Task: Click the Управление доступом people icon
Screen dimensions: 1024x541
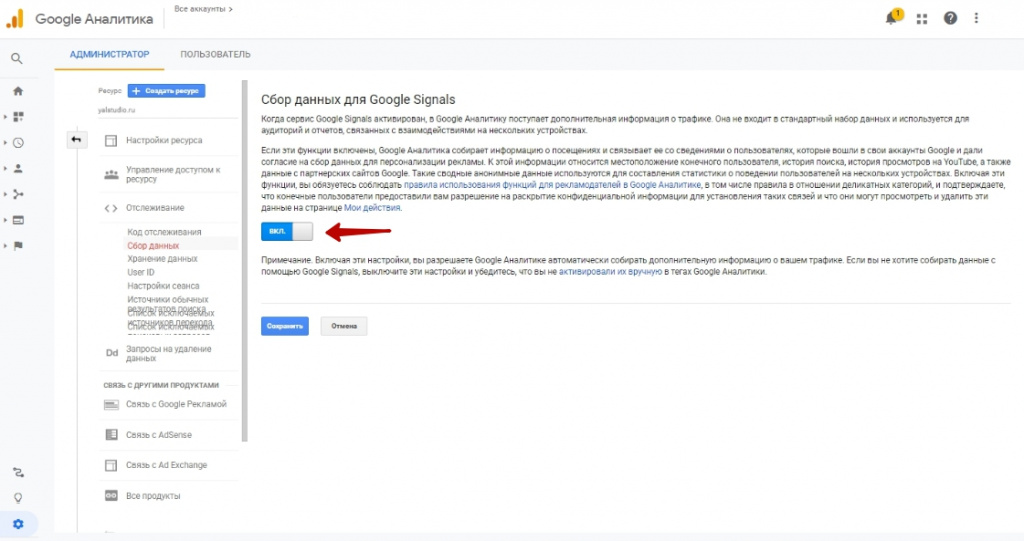Action: coord(111,174)
